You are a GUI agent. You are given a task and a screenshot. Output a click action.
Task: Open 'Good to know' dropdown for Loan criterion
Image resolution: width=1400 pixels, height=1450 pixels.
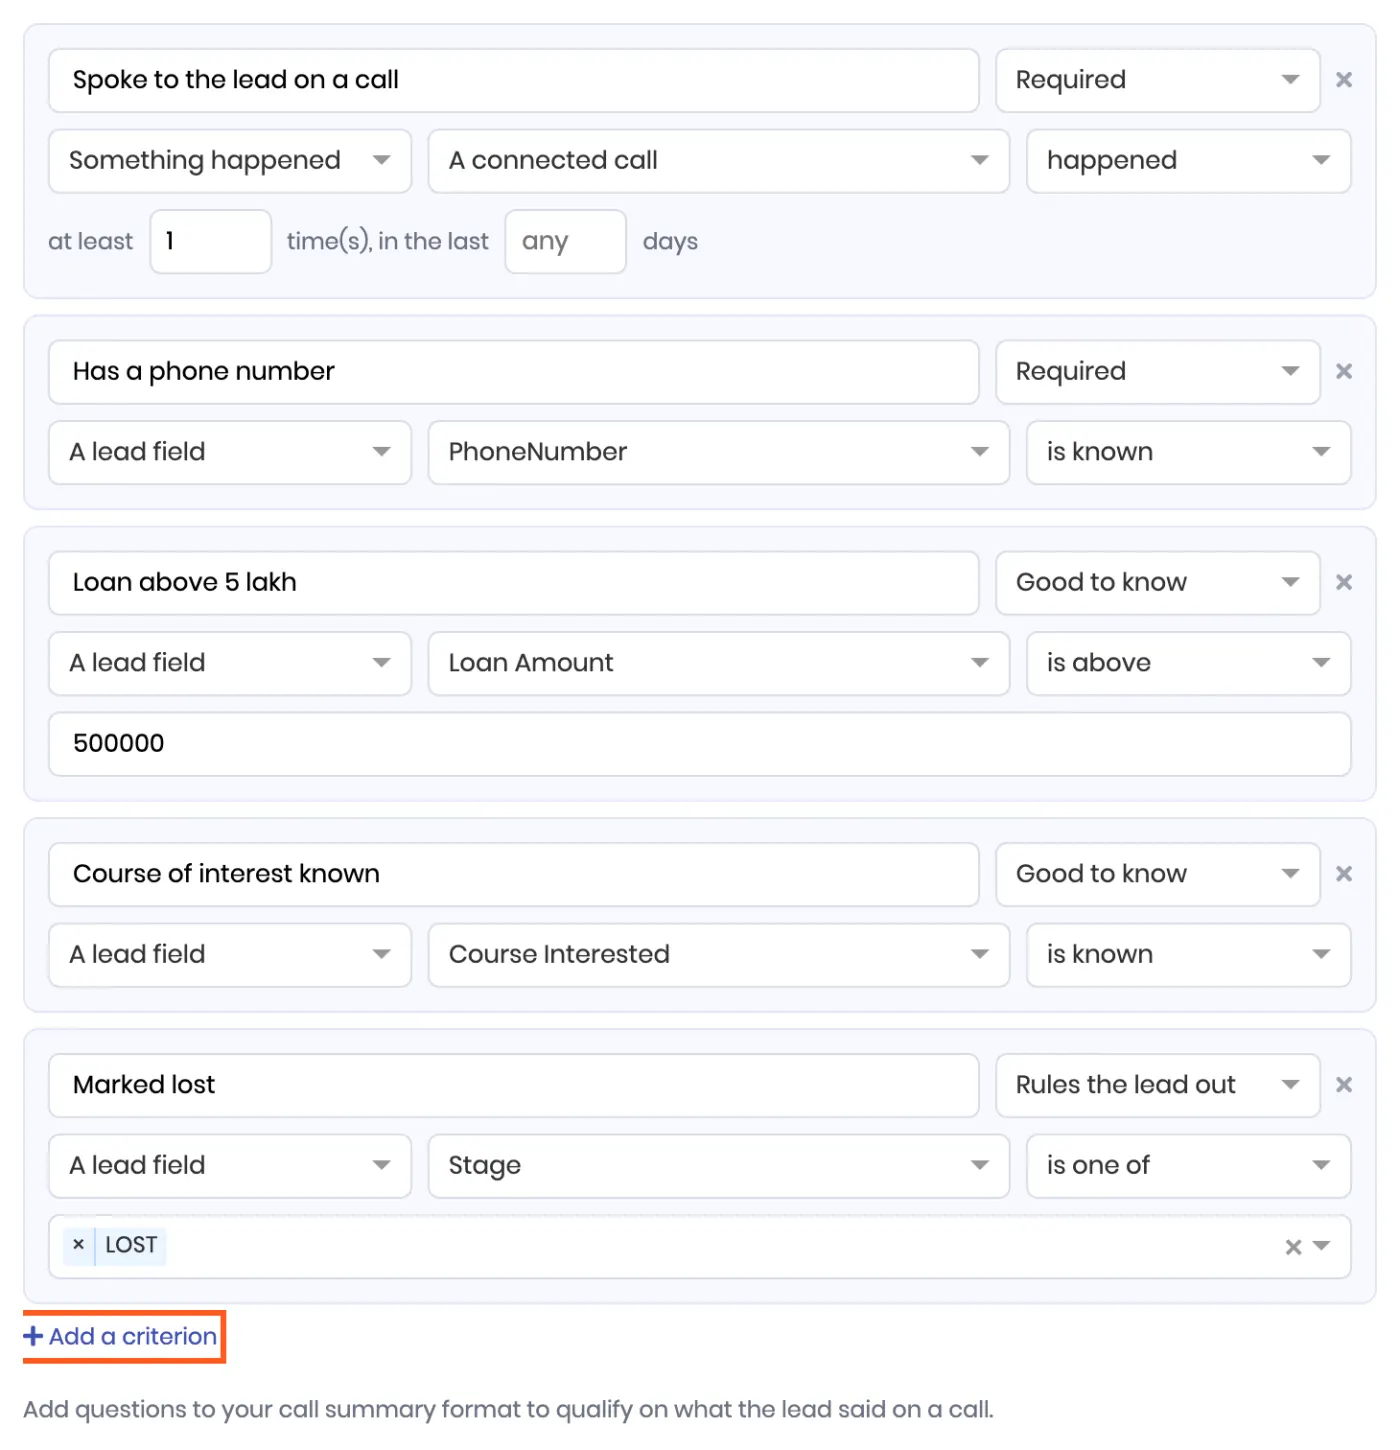pyautogui.click(x=1158, y=583)
